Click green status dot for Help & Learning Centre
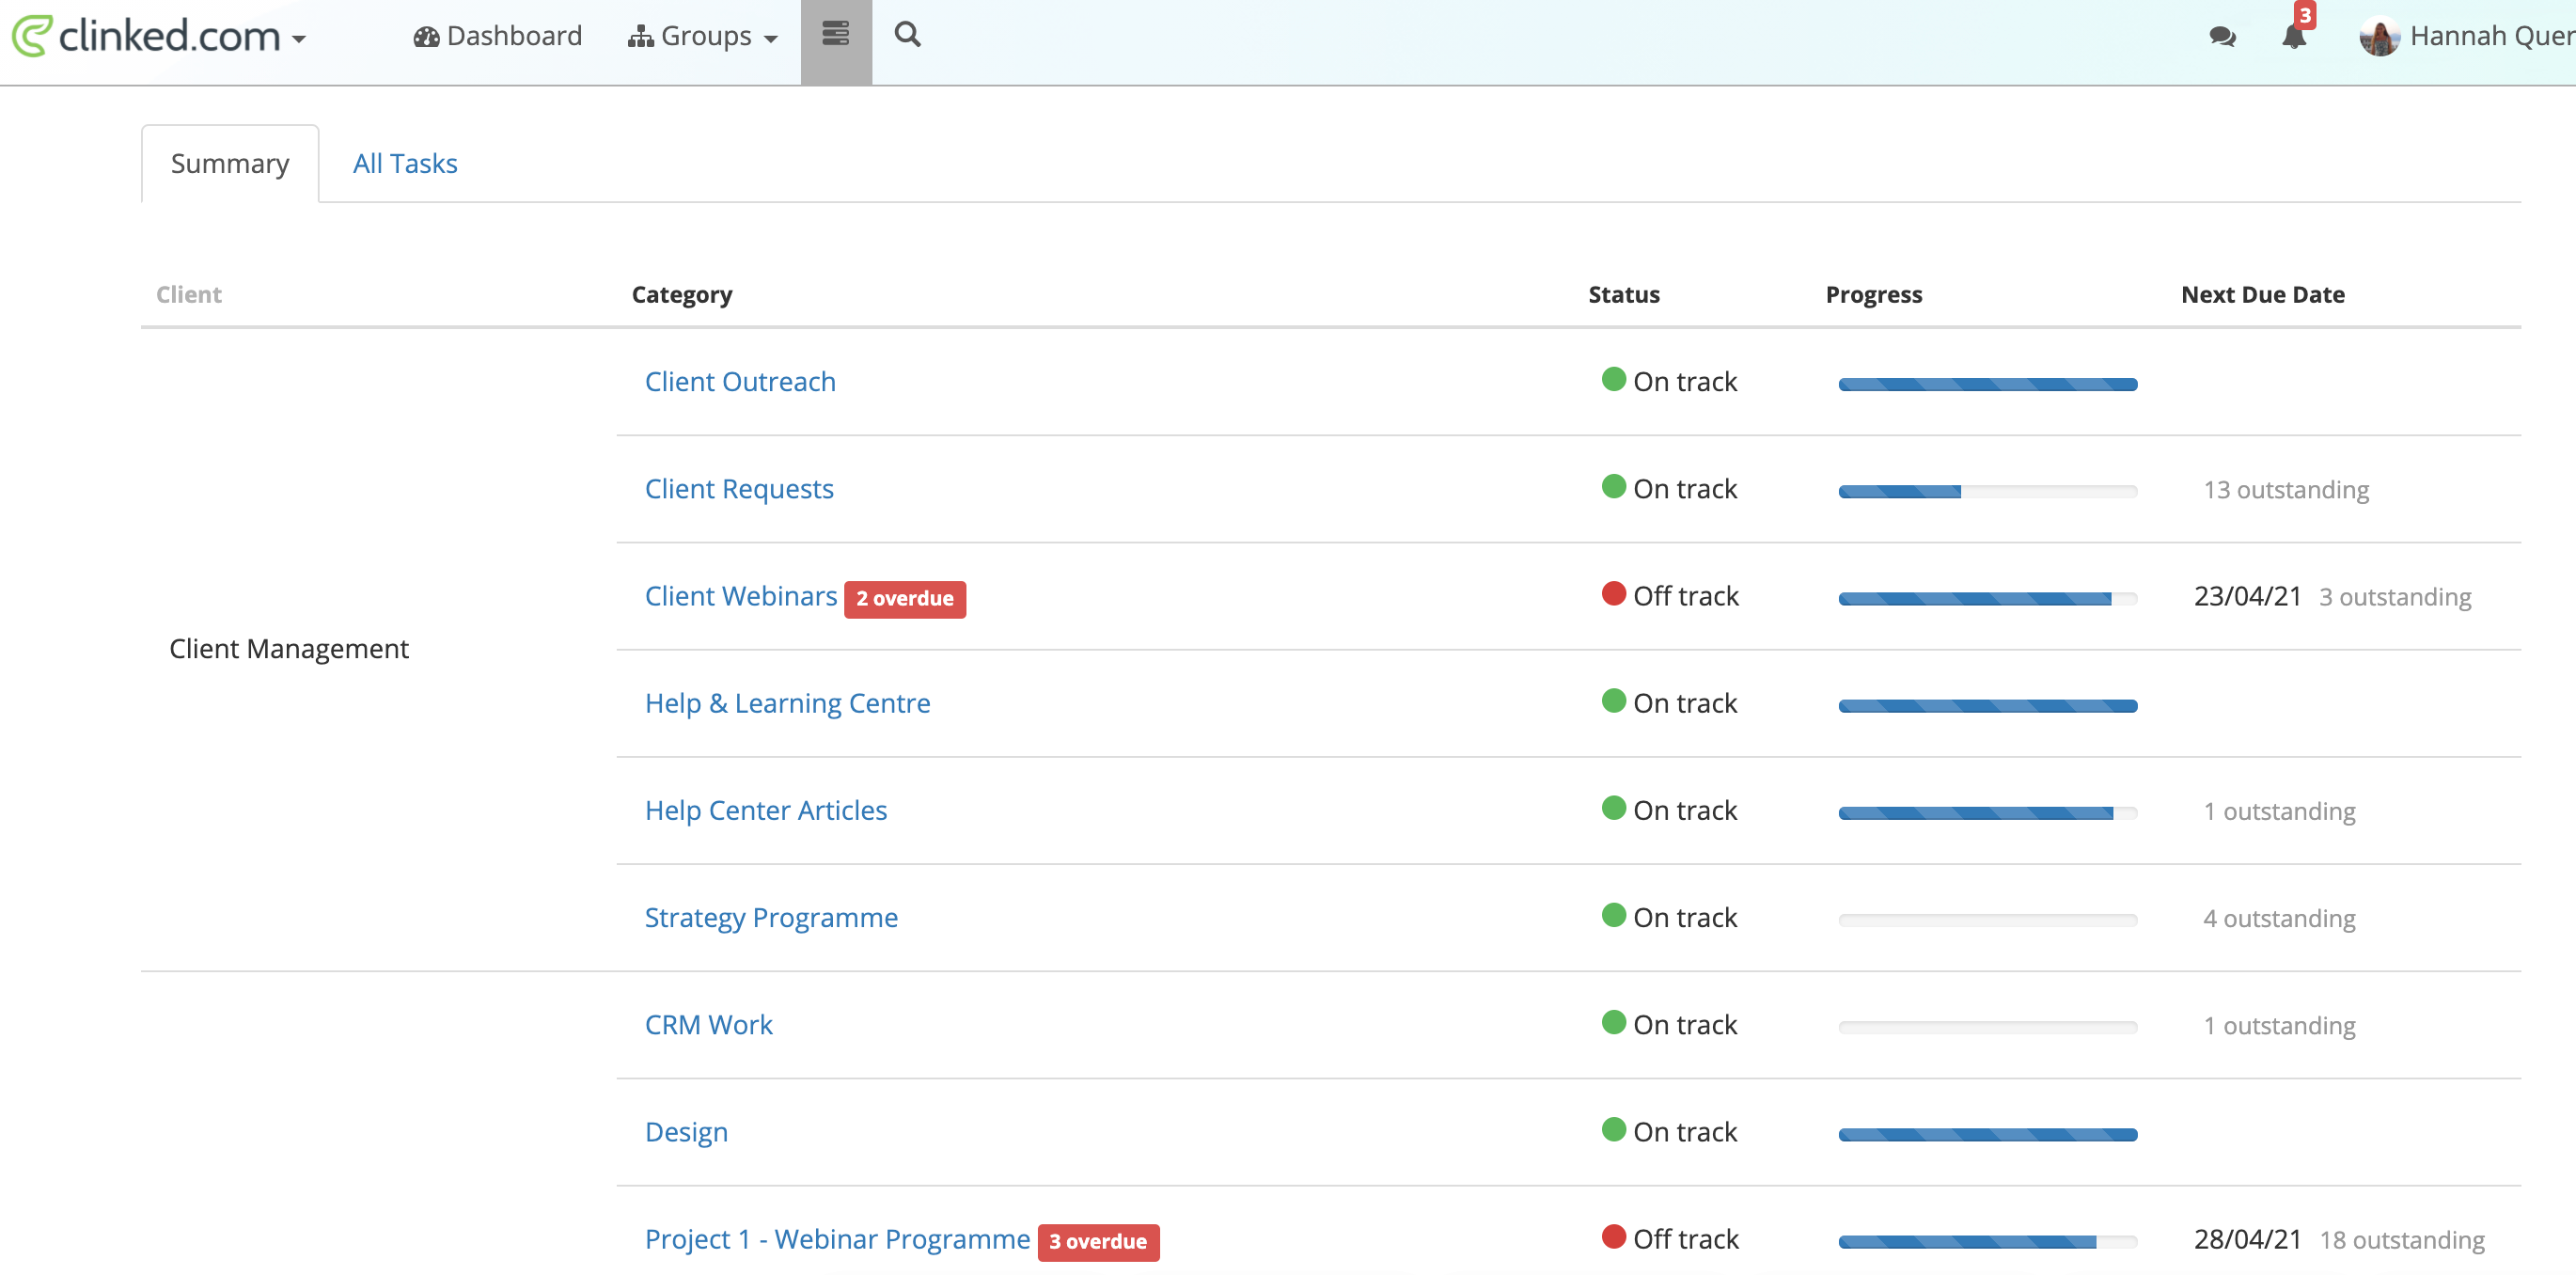Screen dimensions: 2576x1275 point(1613,700)
